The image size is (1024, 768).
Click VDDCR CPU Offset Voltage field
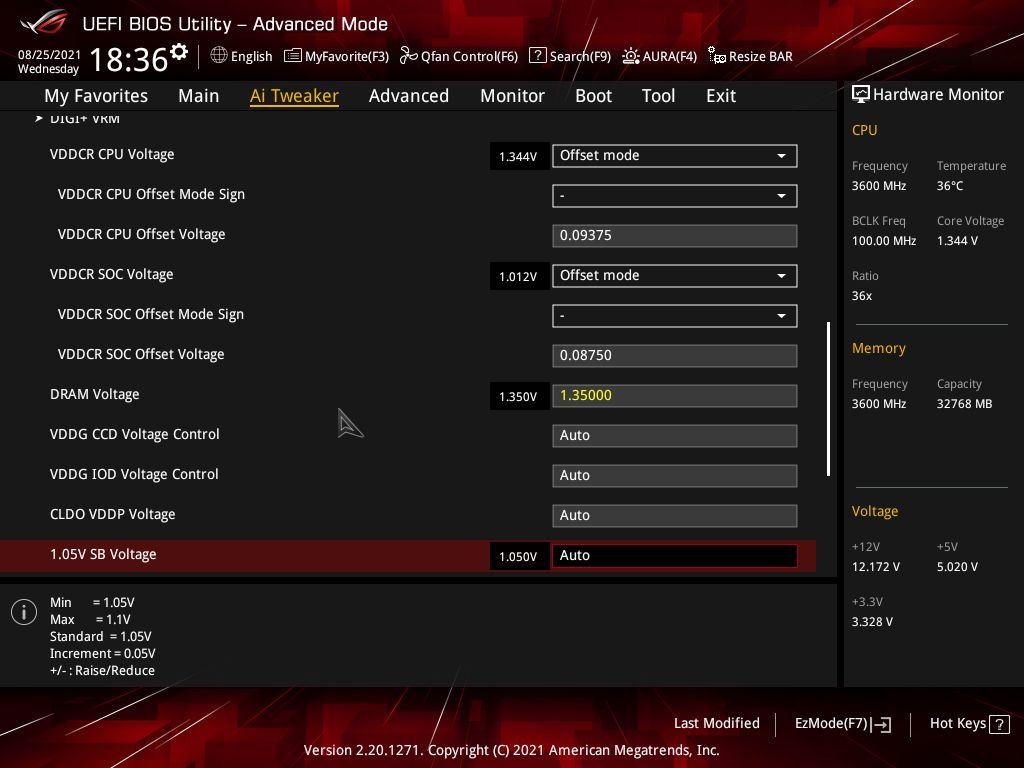675,236
